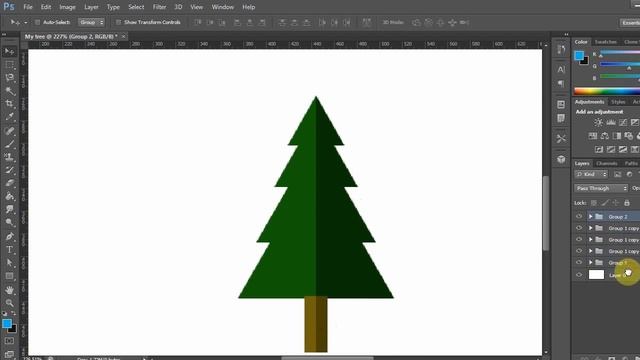Switch to the Styles tab

618,102
